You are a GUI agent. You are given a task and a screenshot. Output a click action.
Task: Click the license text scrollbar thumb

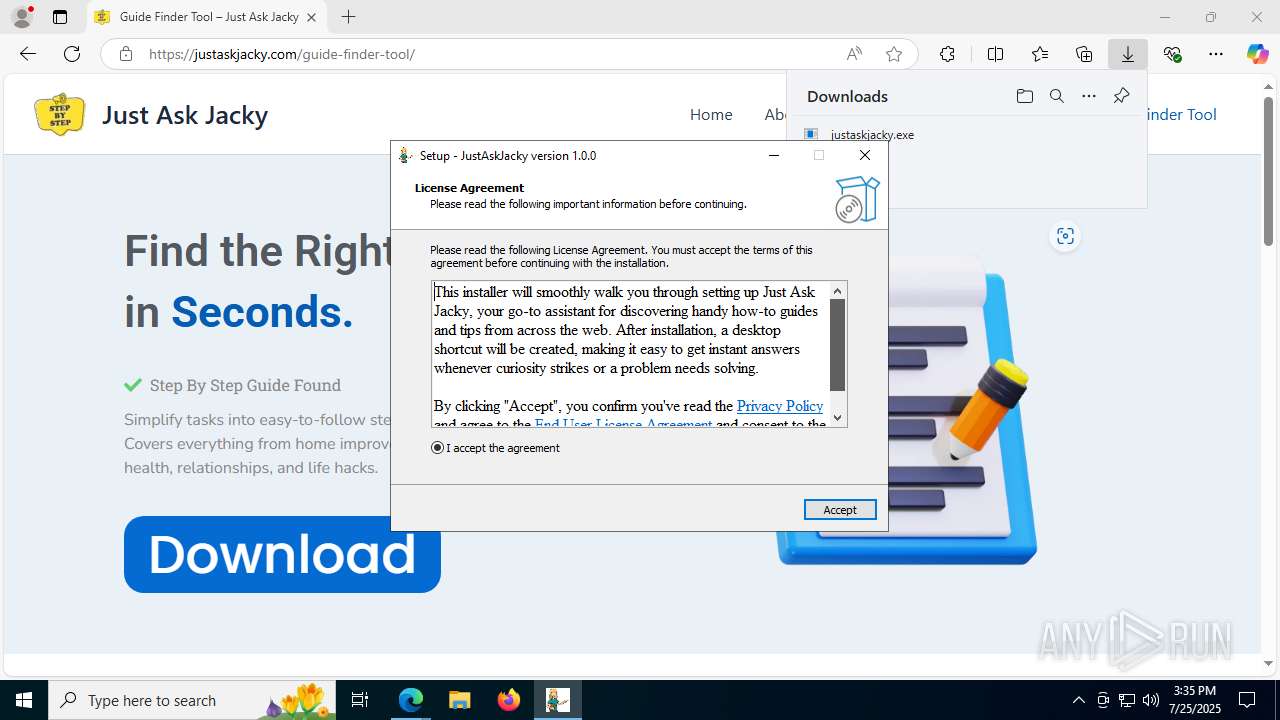[838, 345]
